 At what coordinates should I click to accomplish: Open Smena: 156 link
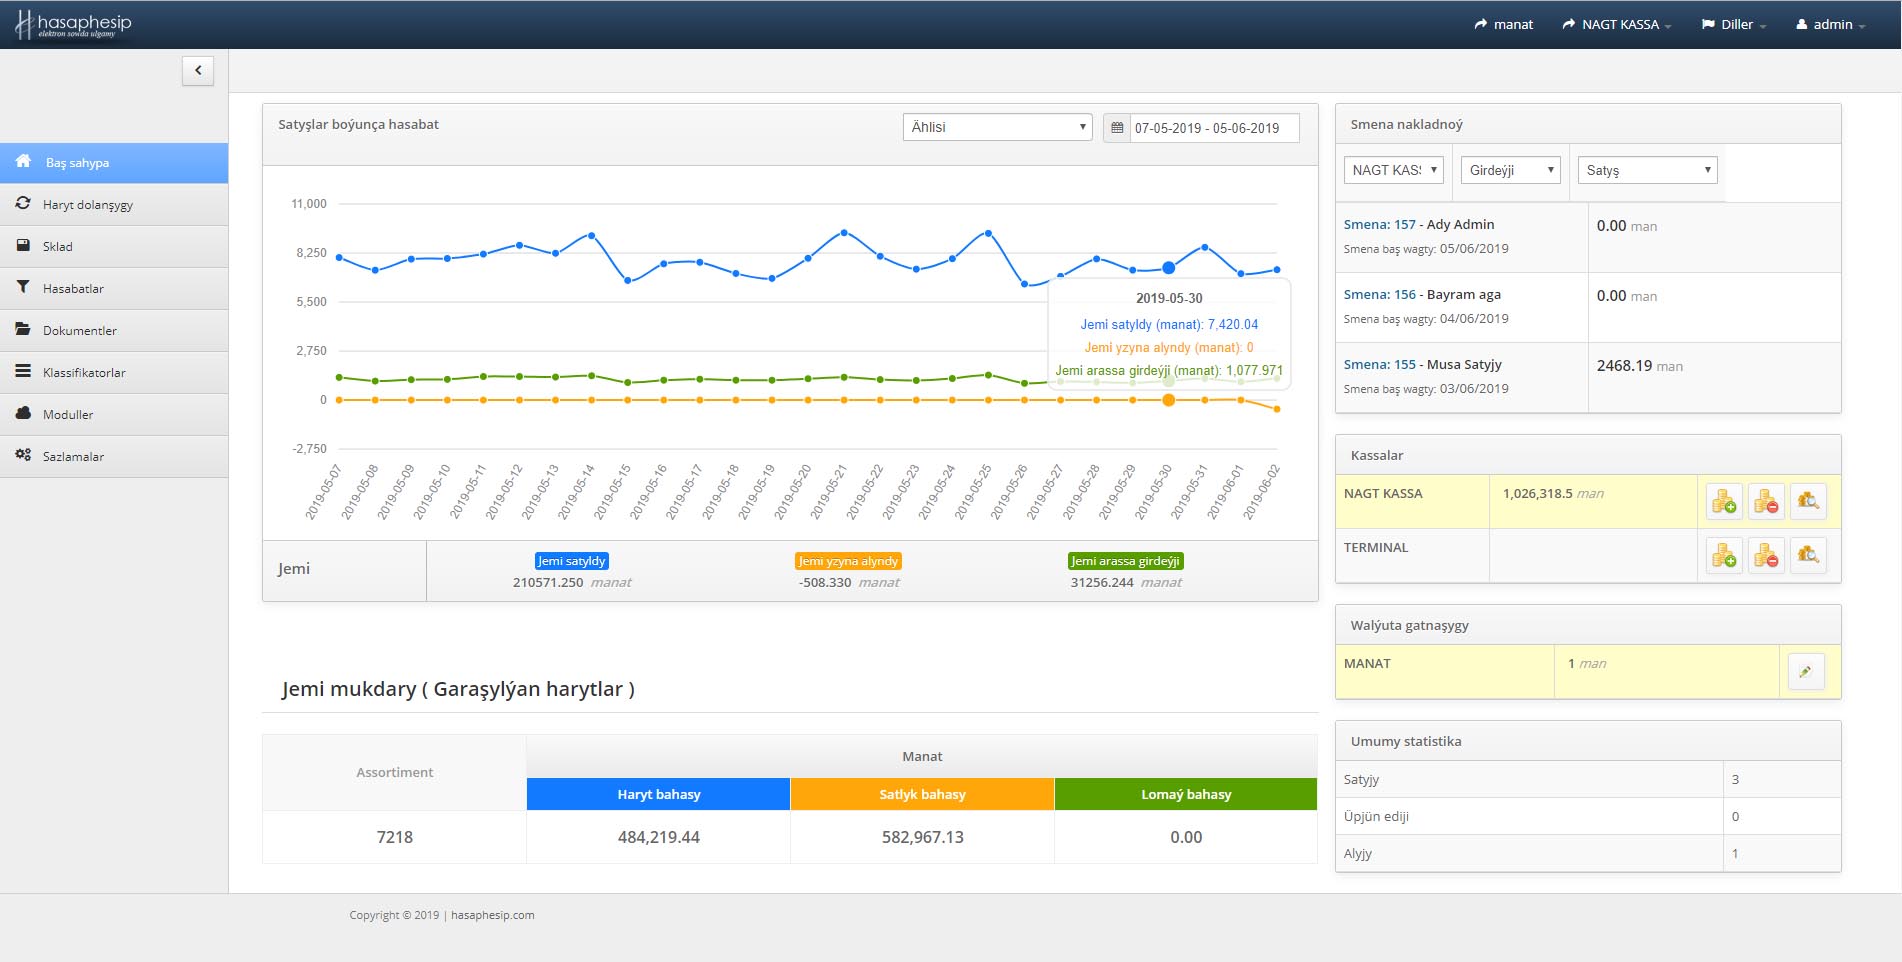1379,294
